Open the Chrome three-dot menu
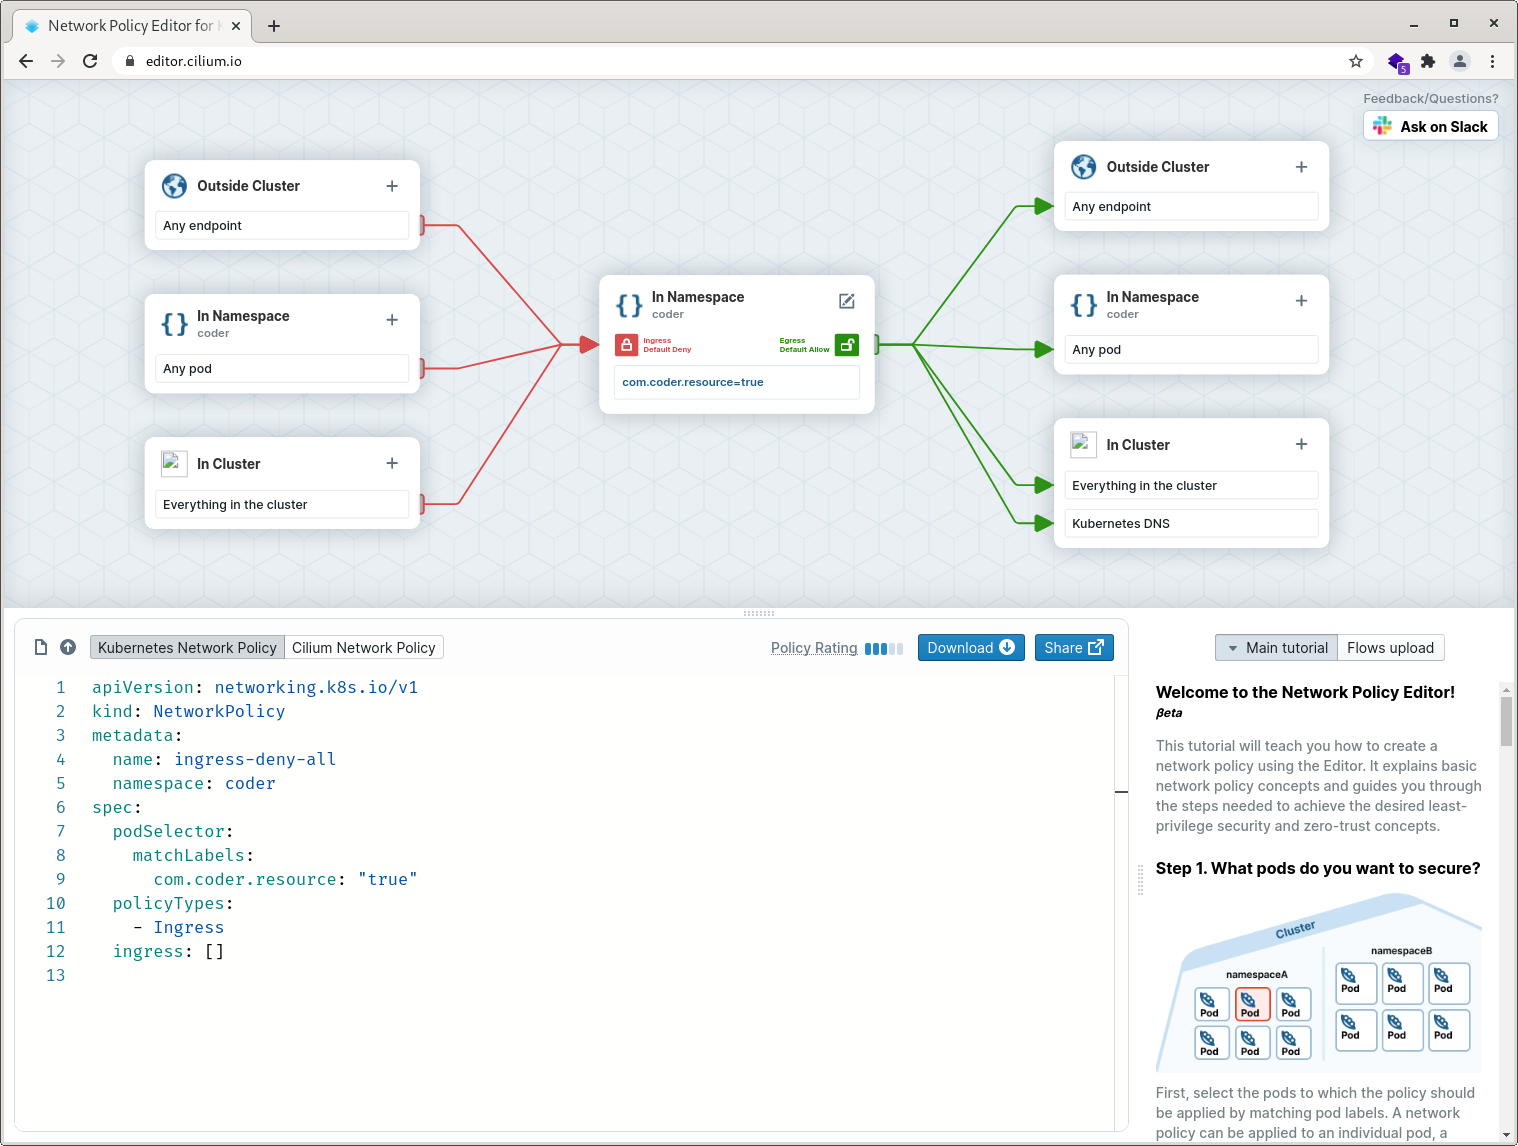The width and height of the screenshot is (1518, 1146). [x=1492, y=61]
